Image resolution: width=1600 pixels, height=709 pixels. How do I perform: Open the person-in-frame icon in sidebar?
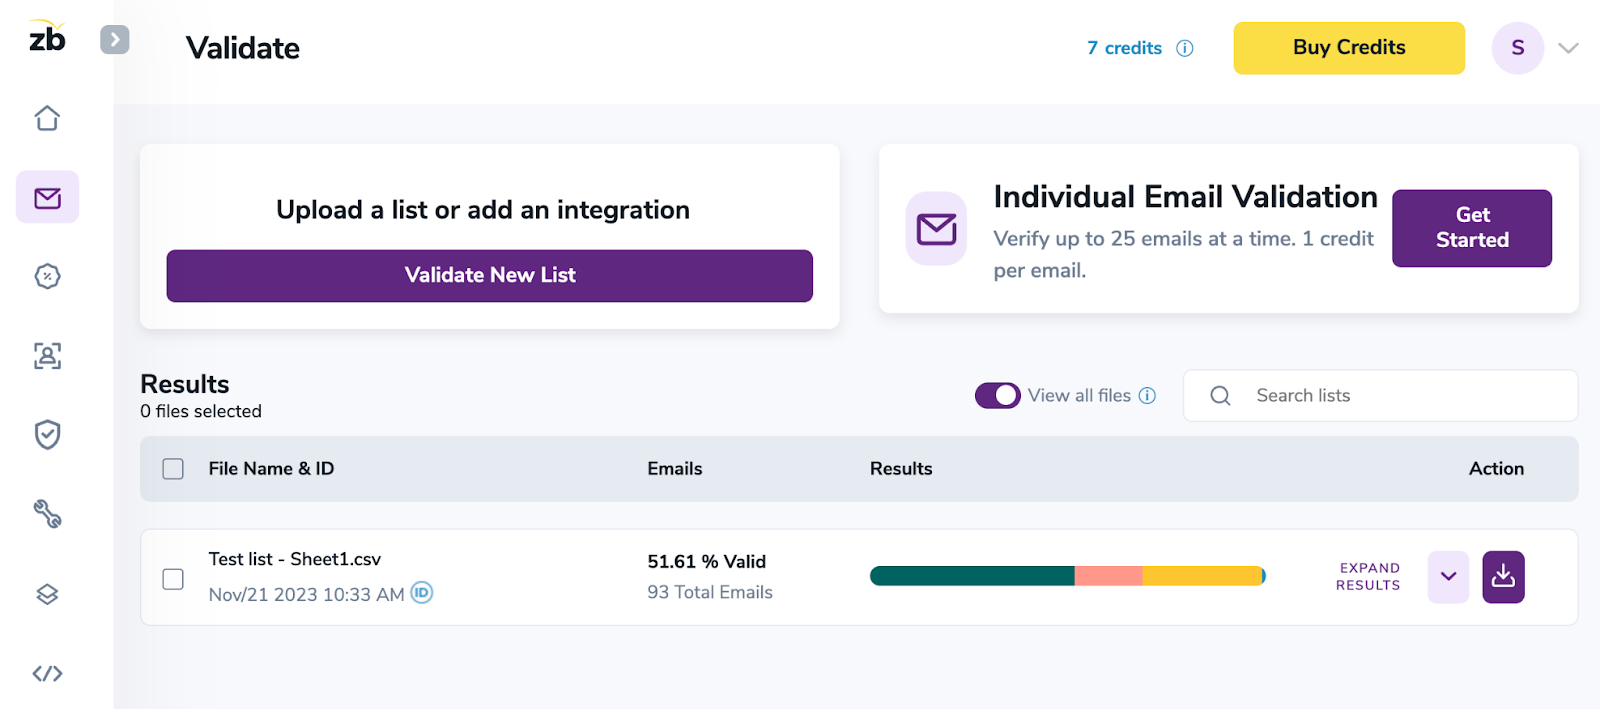[x=47, y=355]
